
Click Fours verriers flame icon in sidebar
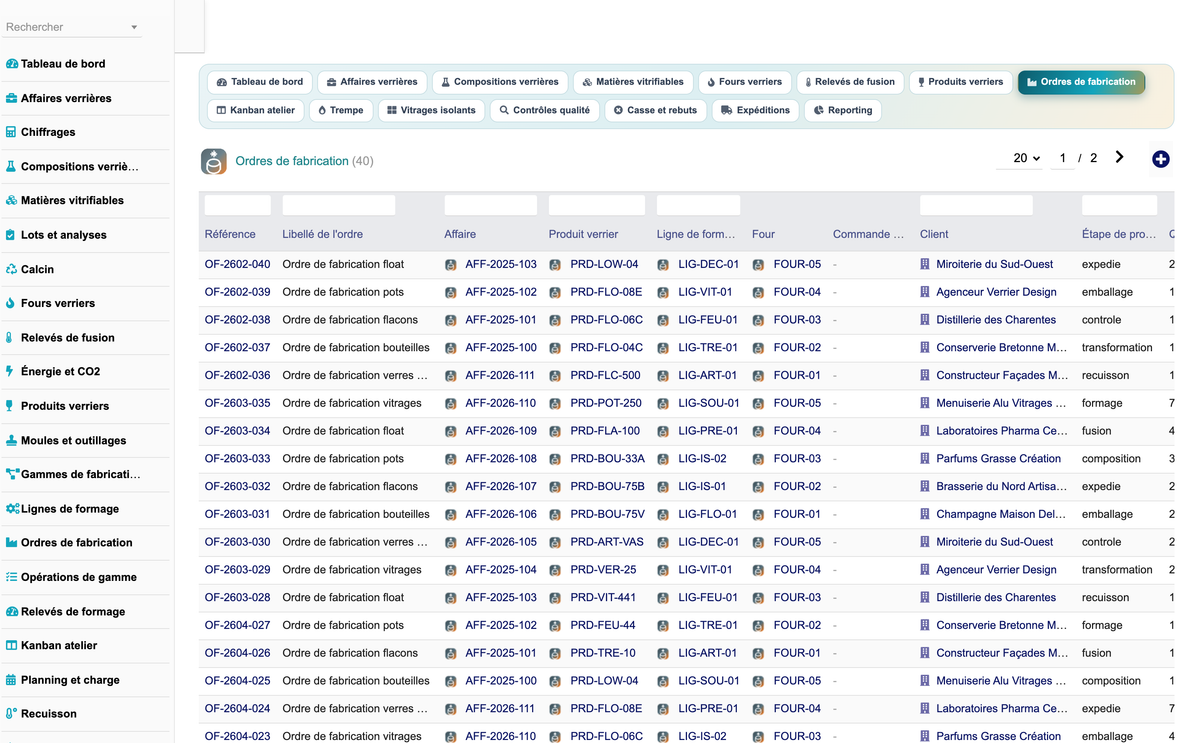click(x=11, y=303)
